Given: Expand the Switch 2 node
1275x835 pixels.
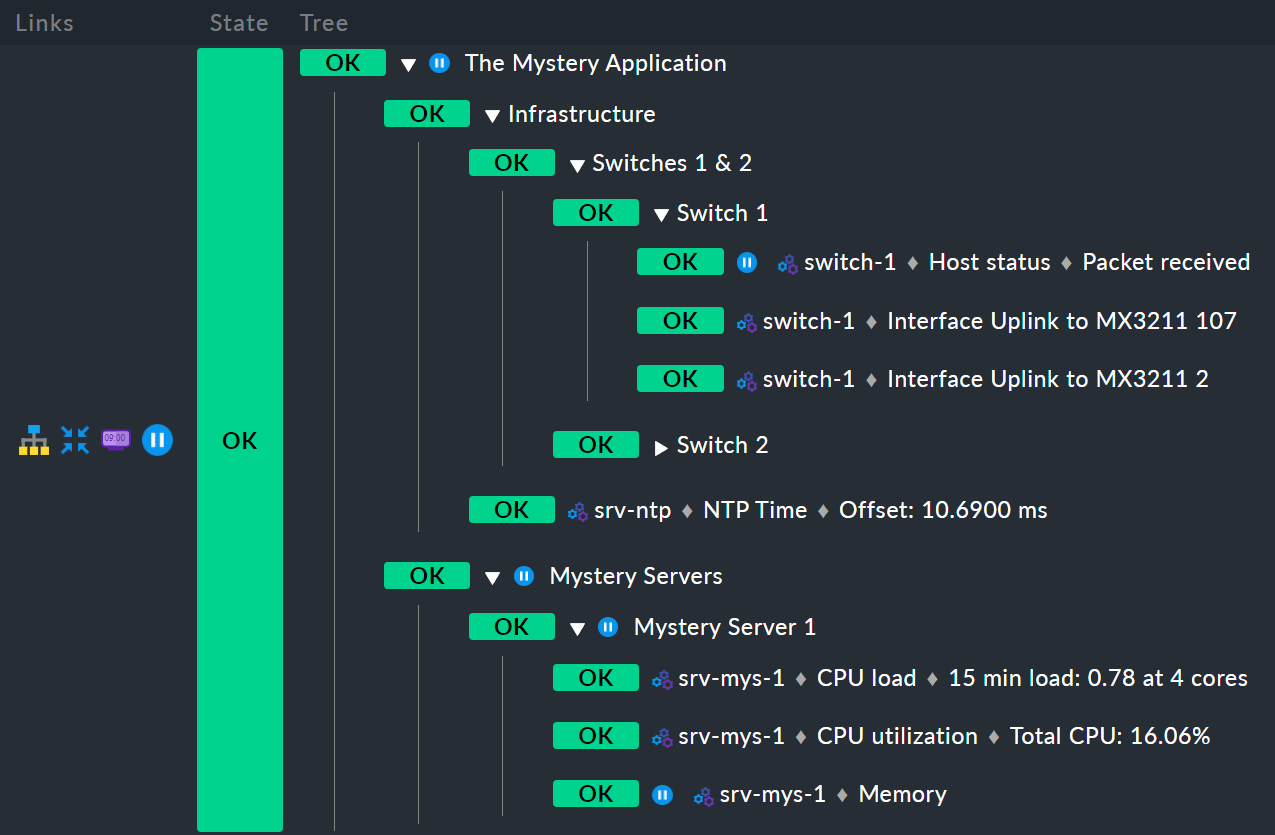Looking at the screenshot, I should pos(660,447).
